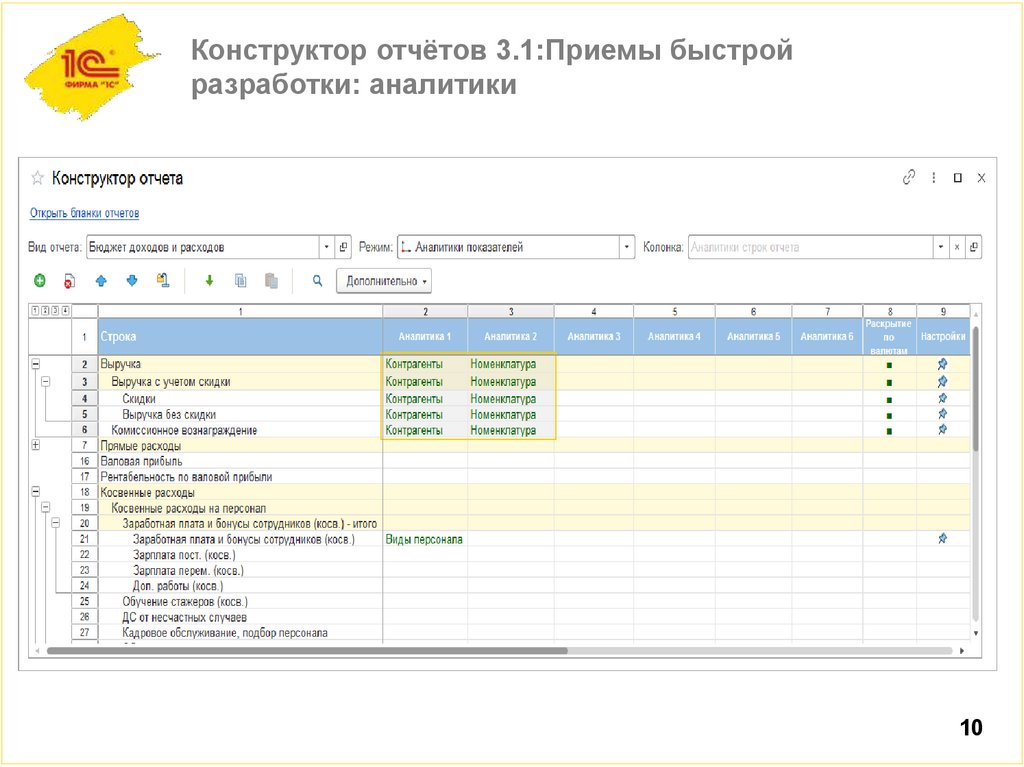Open the Режим dropdown list
The image size is (1024, 767).
(626, 246)
